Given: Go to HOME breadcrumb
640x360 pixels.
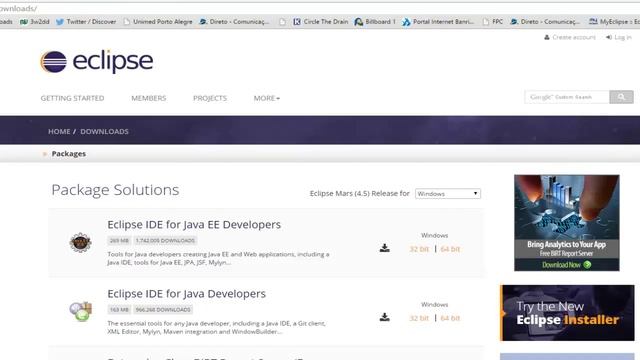Looking at the screenshot, I should [x=59, y=131].
